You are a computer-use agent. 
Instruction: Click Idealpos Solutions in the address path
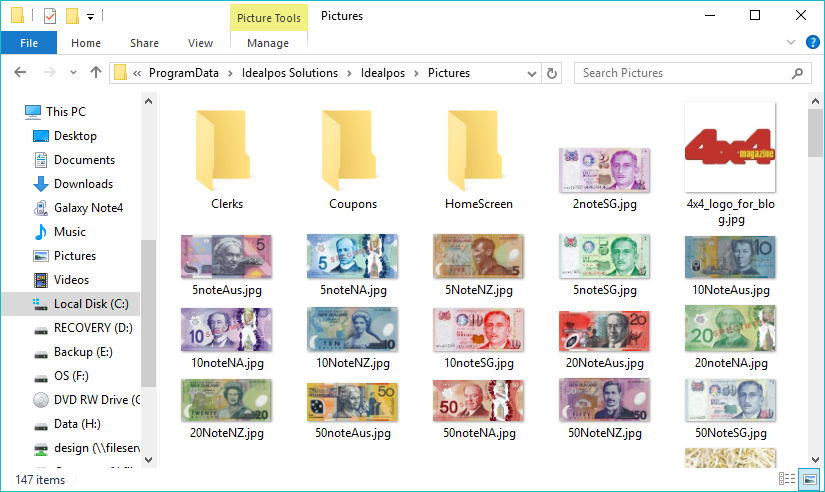click(290, 73)
